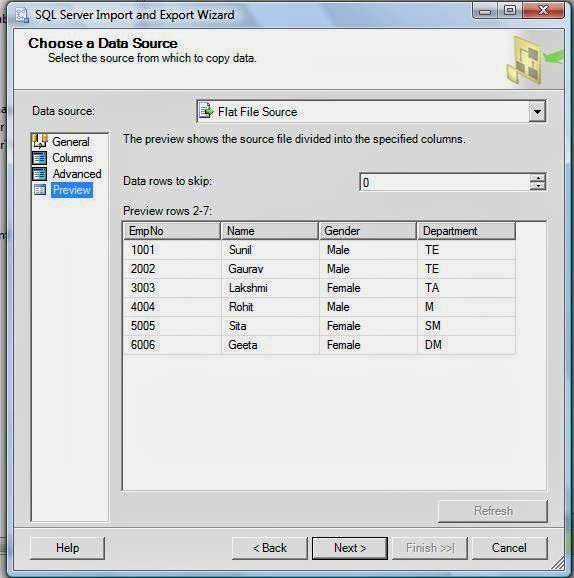Click the Cancel button
Viewport: 574px width, 578px height.
[x=509, y=548]
